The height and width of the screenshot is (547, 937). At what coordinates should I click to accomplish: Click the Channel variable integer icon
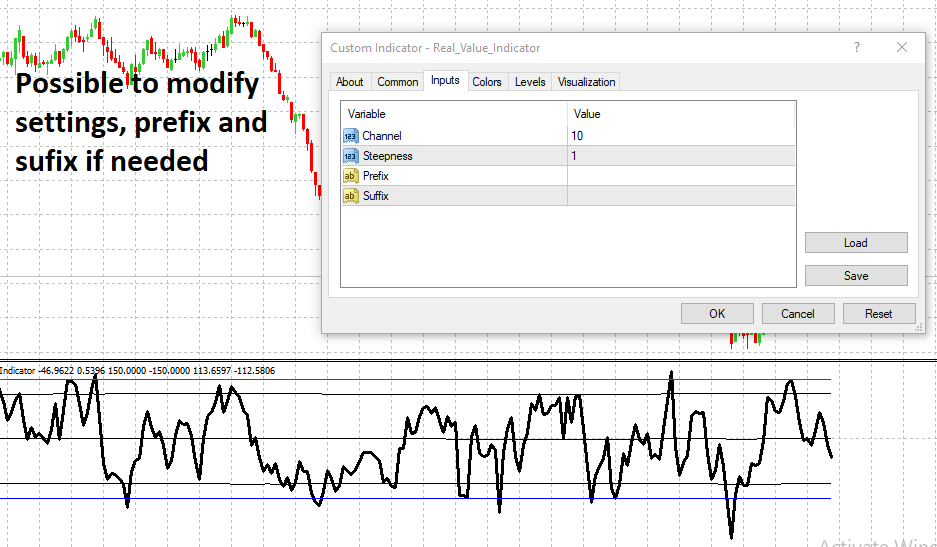[351, 136]
